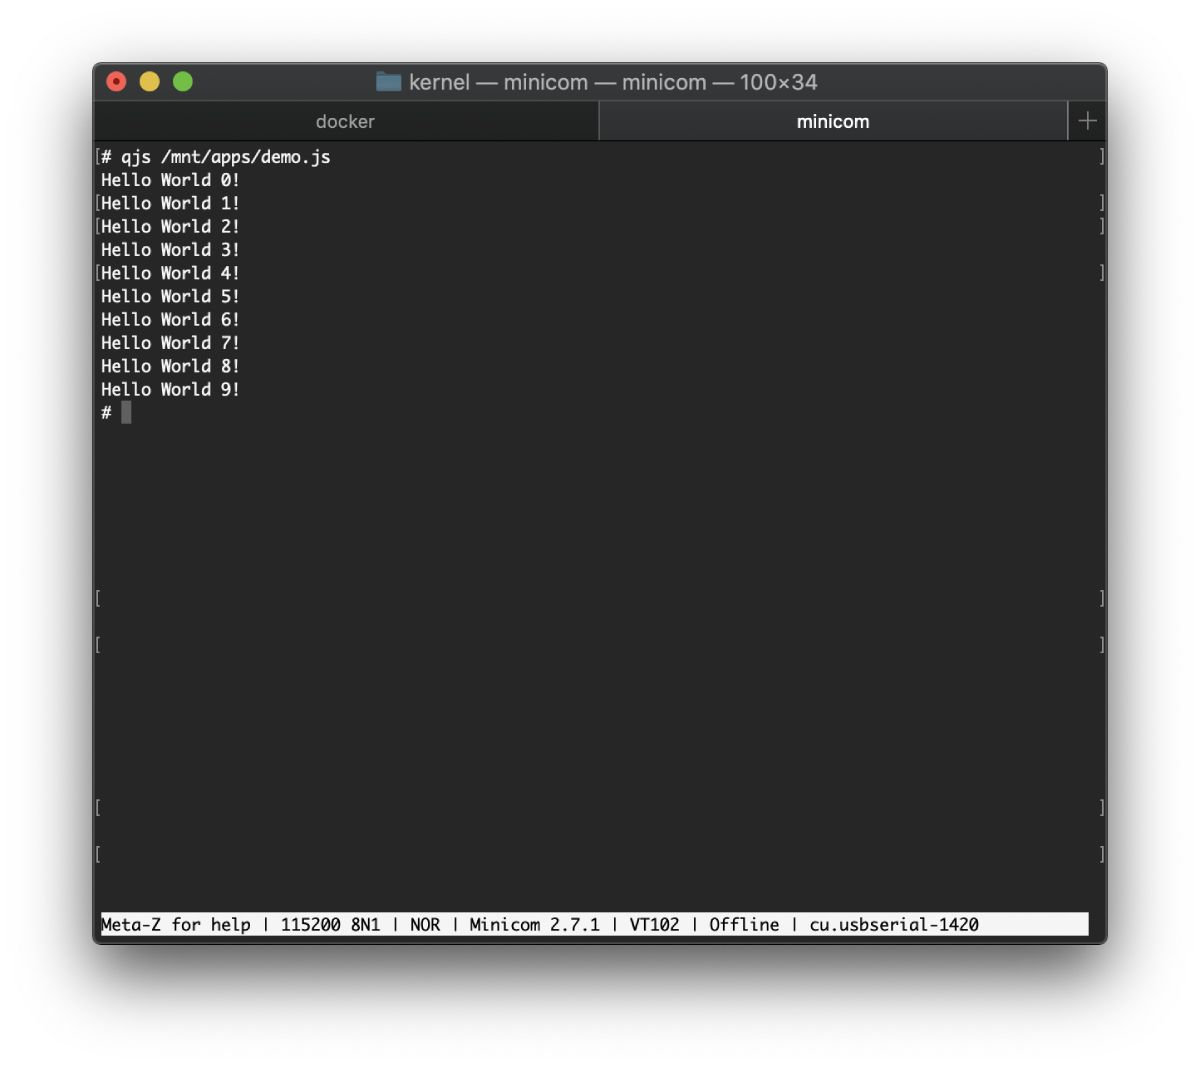Click 'Offline' status in status bar
This screenshot has width=1200, height=1067.
tap(744, 925)
